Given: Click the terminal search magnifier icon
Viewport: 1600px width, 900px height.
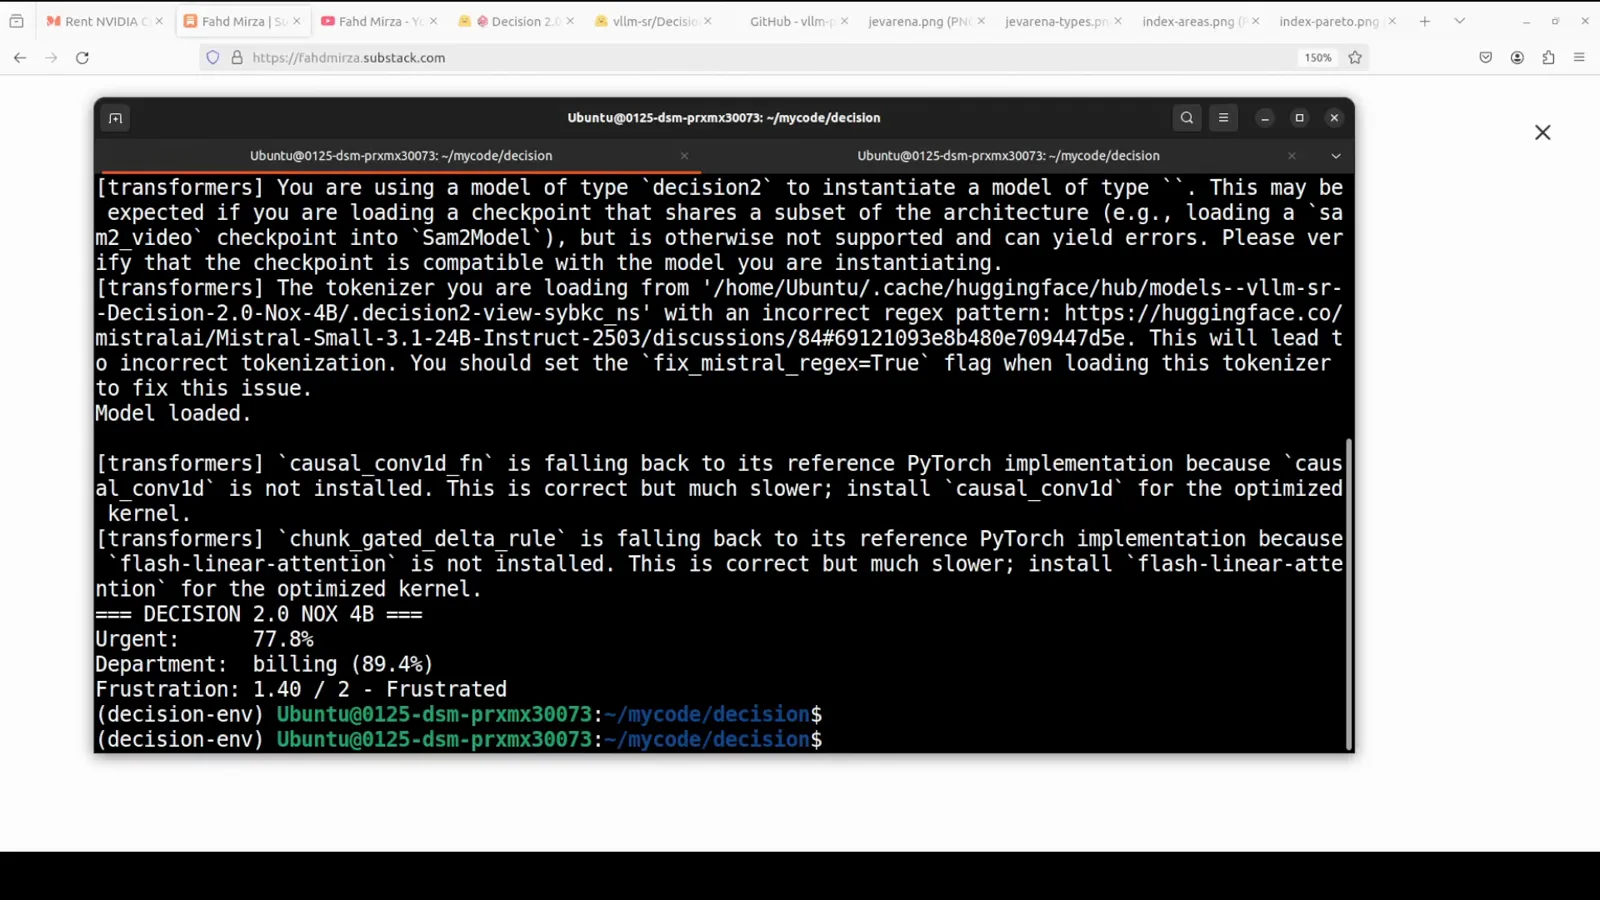Looking at the screenshot, I should (x=1187, y=118).
